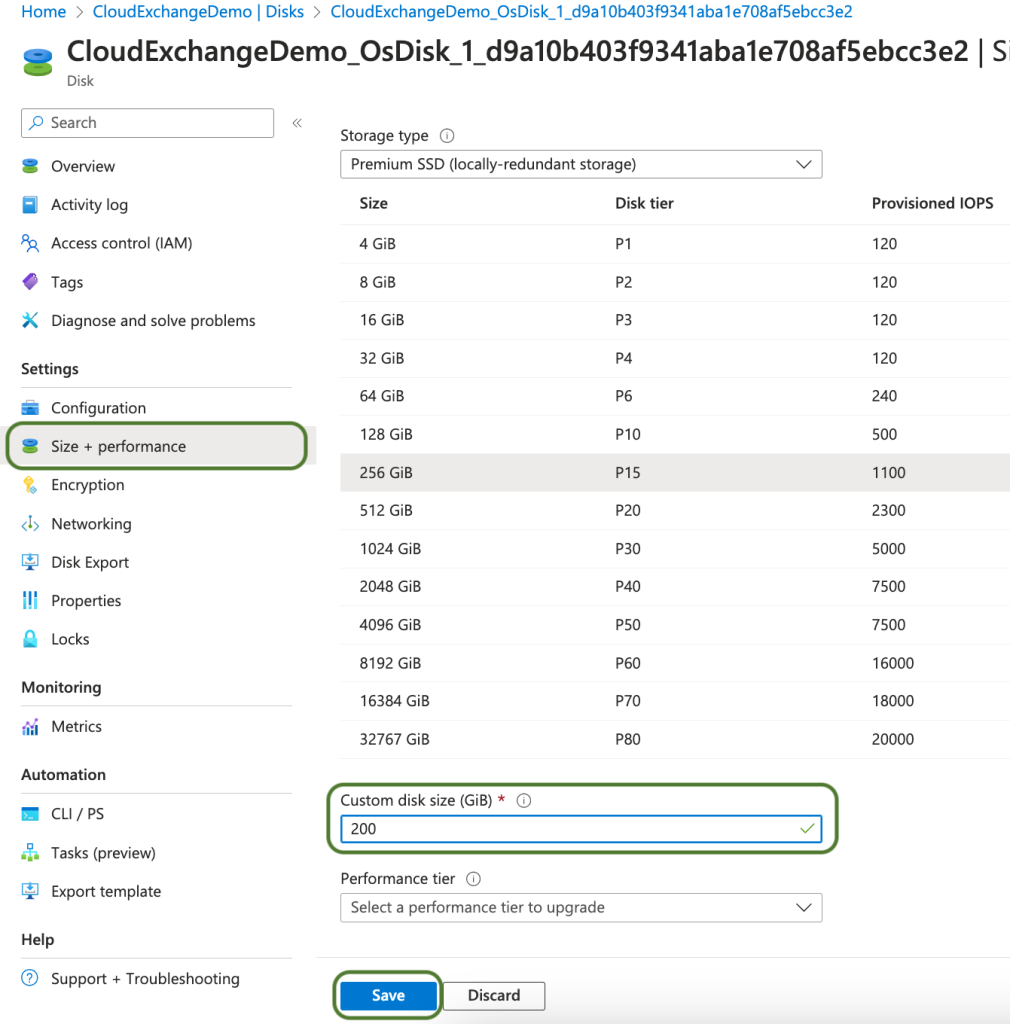Click the Configuration toolbox icon
The image size is (1010, 1024).
click(x=30, y=408)
